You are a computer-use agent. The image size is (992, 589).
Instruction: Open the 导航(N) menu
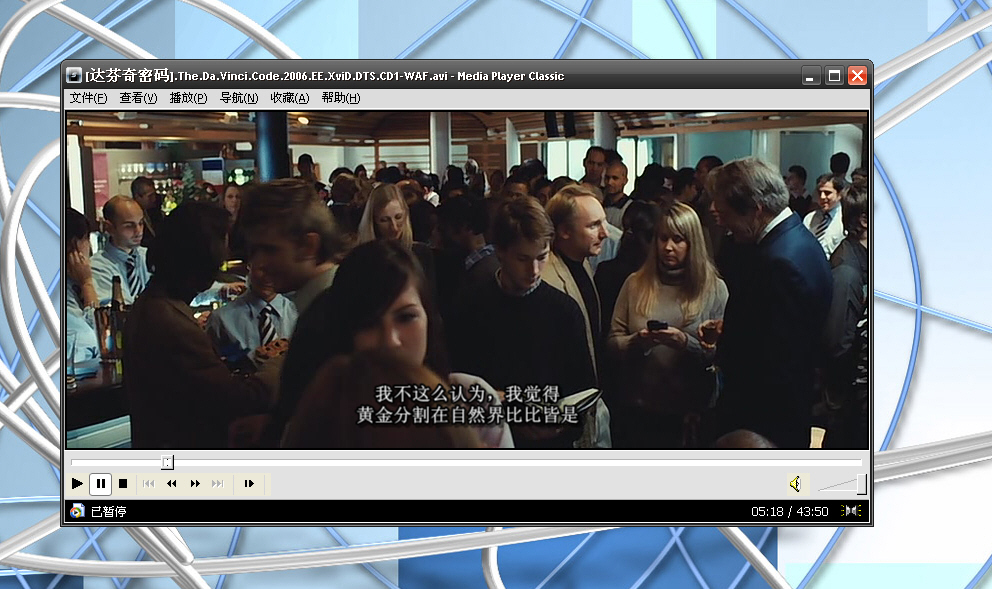239,98
